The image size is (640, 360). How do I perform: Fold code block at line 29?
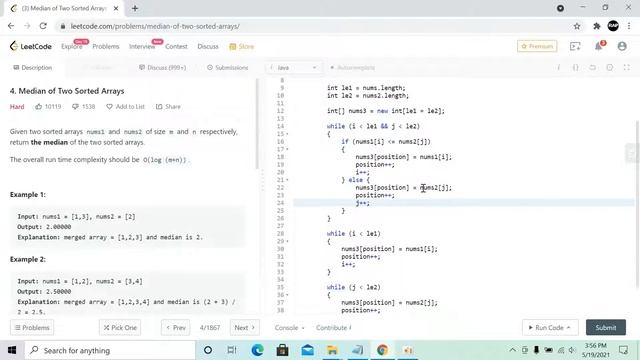(x=287, y=241)
